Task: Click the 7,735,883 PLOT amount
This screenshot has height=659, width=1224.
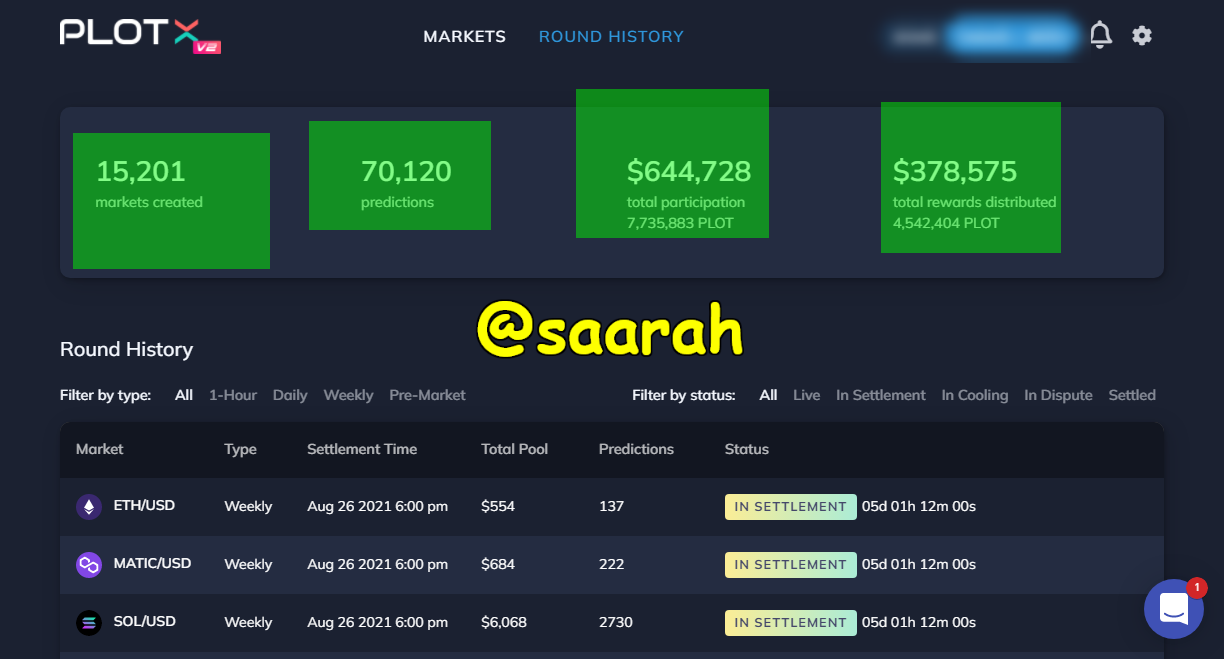Action: click(680, 223)
